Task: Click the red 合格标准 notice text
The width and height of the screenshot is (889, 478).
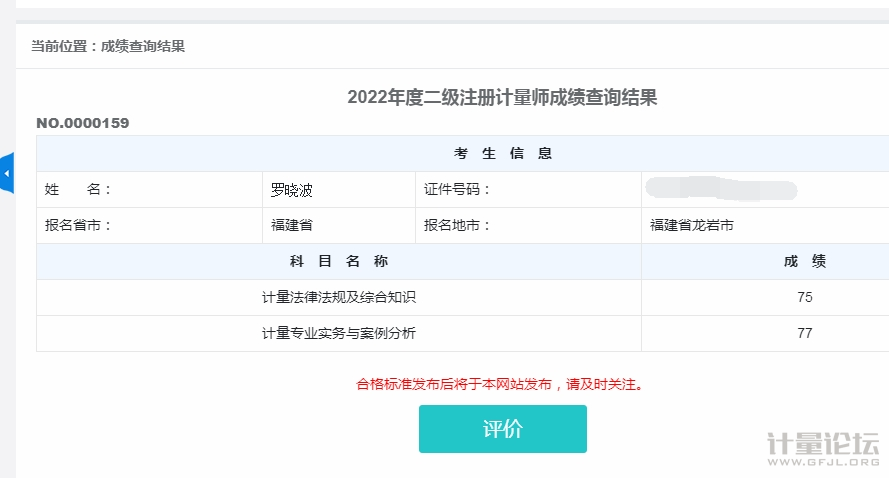Action: pyautogui.click(x=500, y=383)
